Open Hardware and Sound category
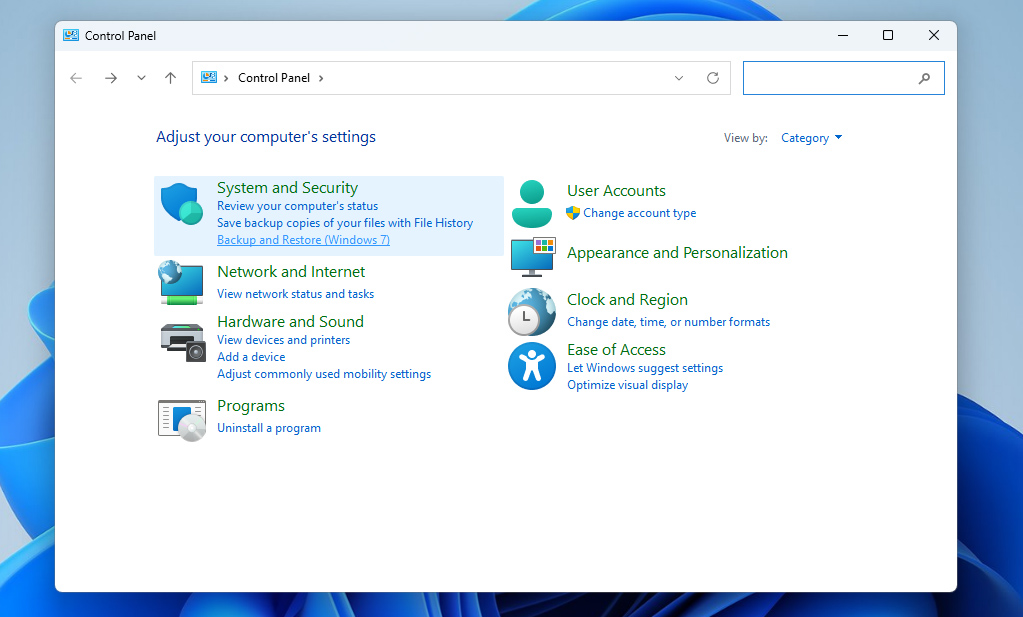Viewport: 1023px width, 617px height. click(290, 322)
